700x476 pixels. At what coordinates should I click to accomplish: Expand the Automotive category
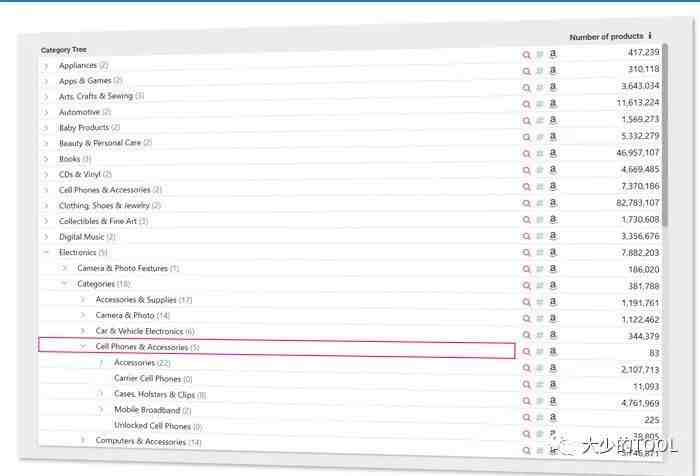[x=46, y=113]
